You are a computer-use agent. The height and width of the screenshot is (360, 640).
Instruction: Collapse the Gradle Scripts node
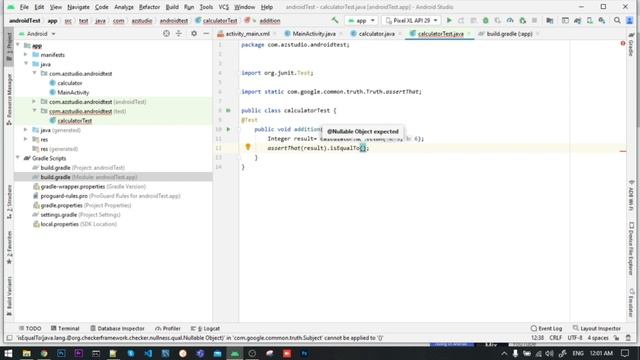[18, 158]
